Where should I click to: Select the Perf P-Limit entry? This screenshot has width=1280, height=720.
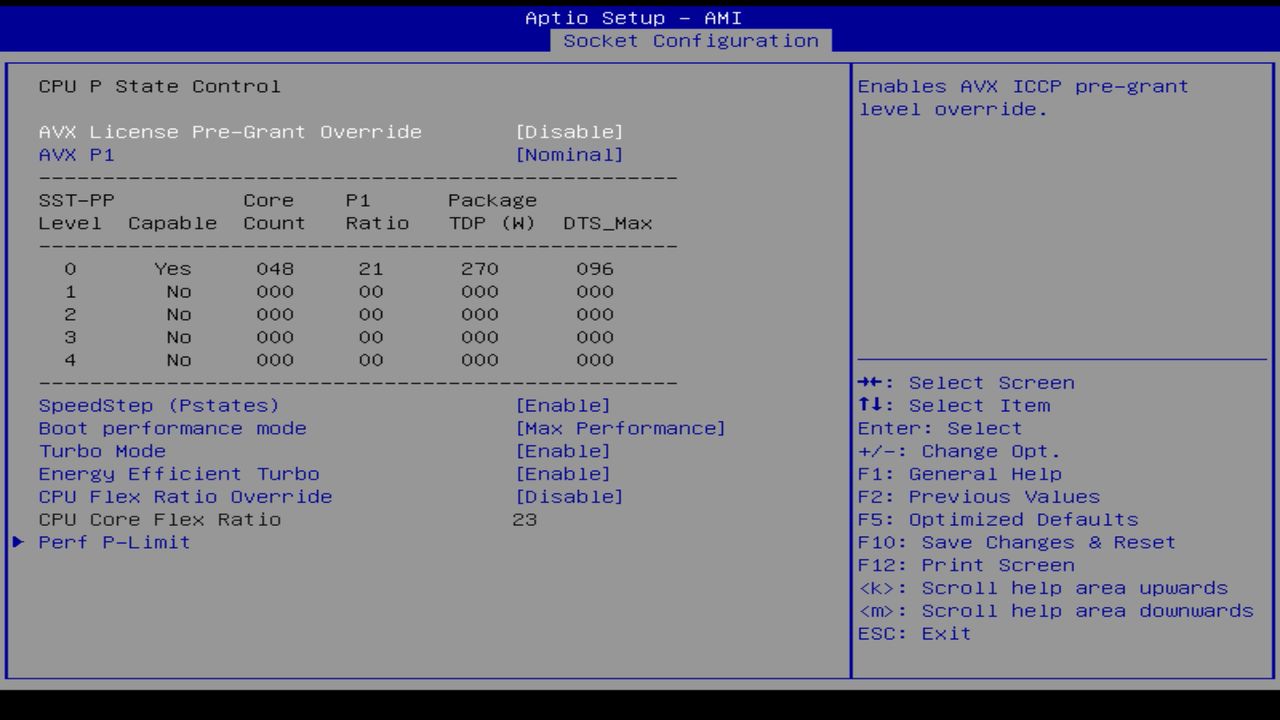pos(113,542)
